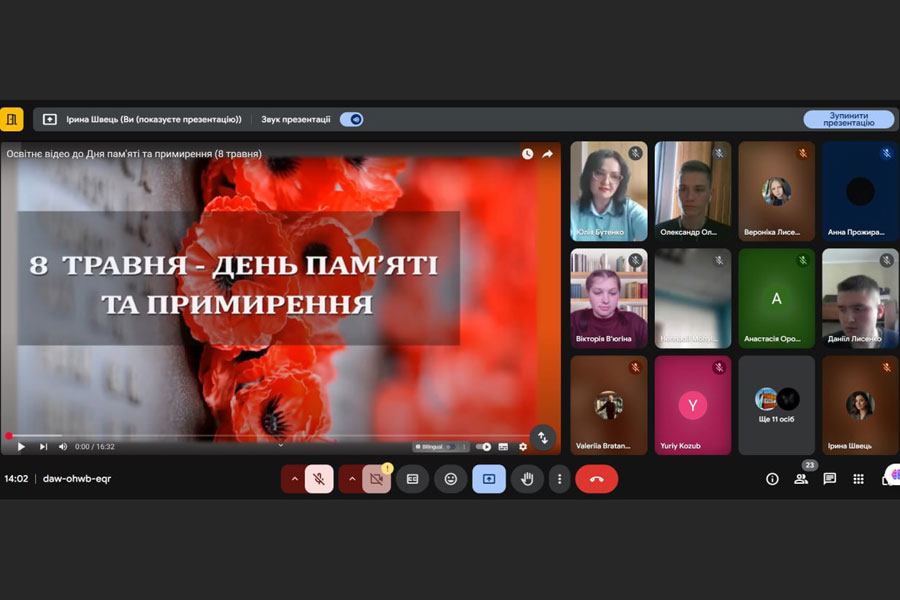The image size is (900, 600).
Task: Click the yellow meeting logo icon
Action: tap(11, 119)
